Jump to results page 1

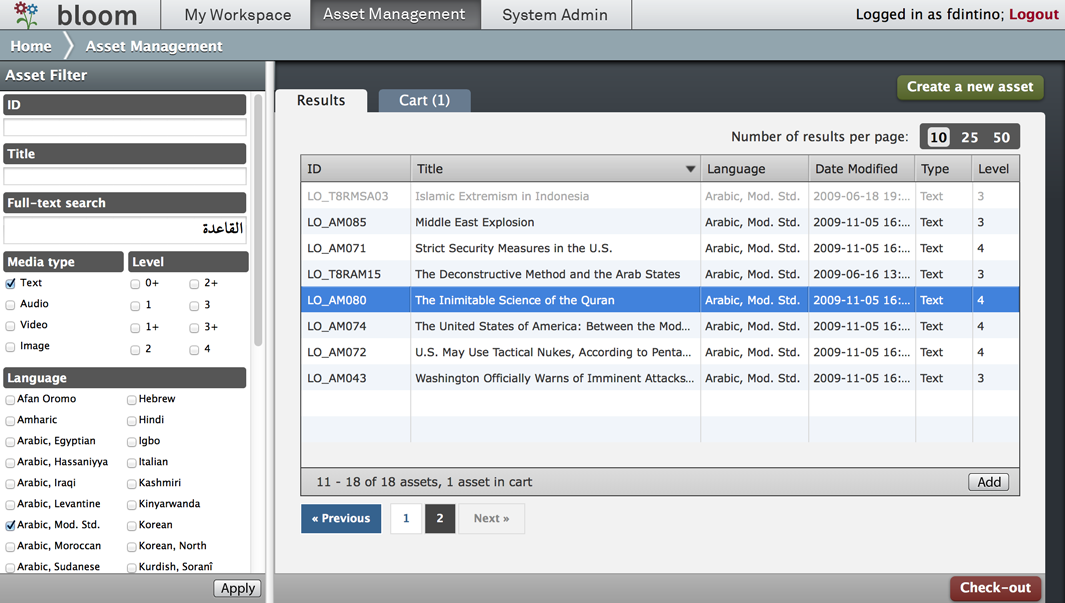[x=406, y=518]
